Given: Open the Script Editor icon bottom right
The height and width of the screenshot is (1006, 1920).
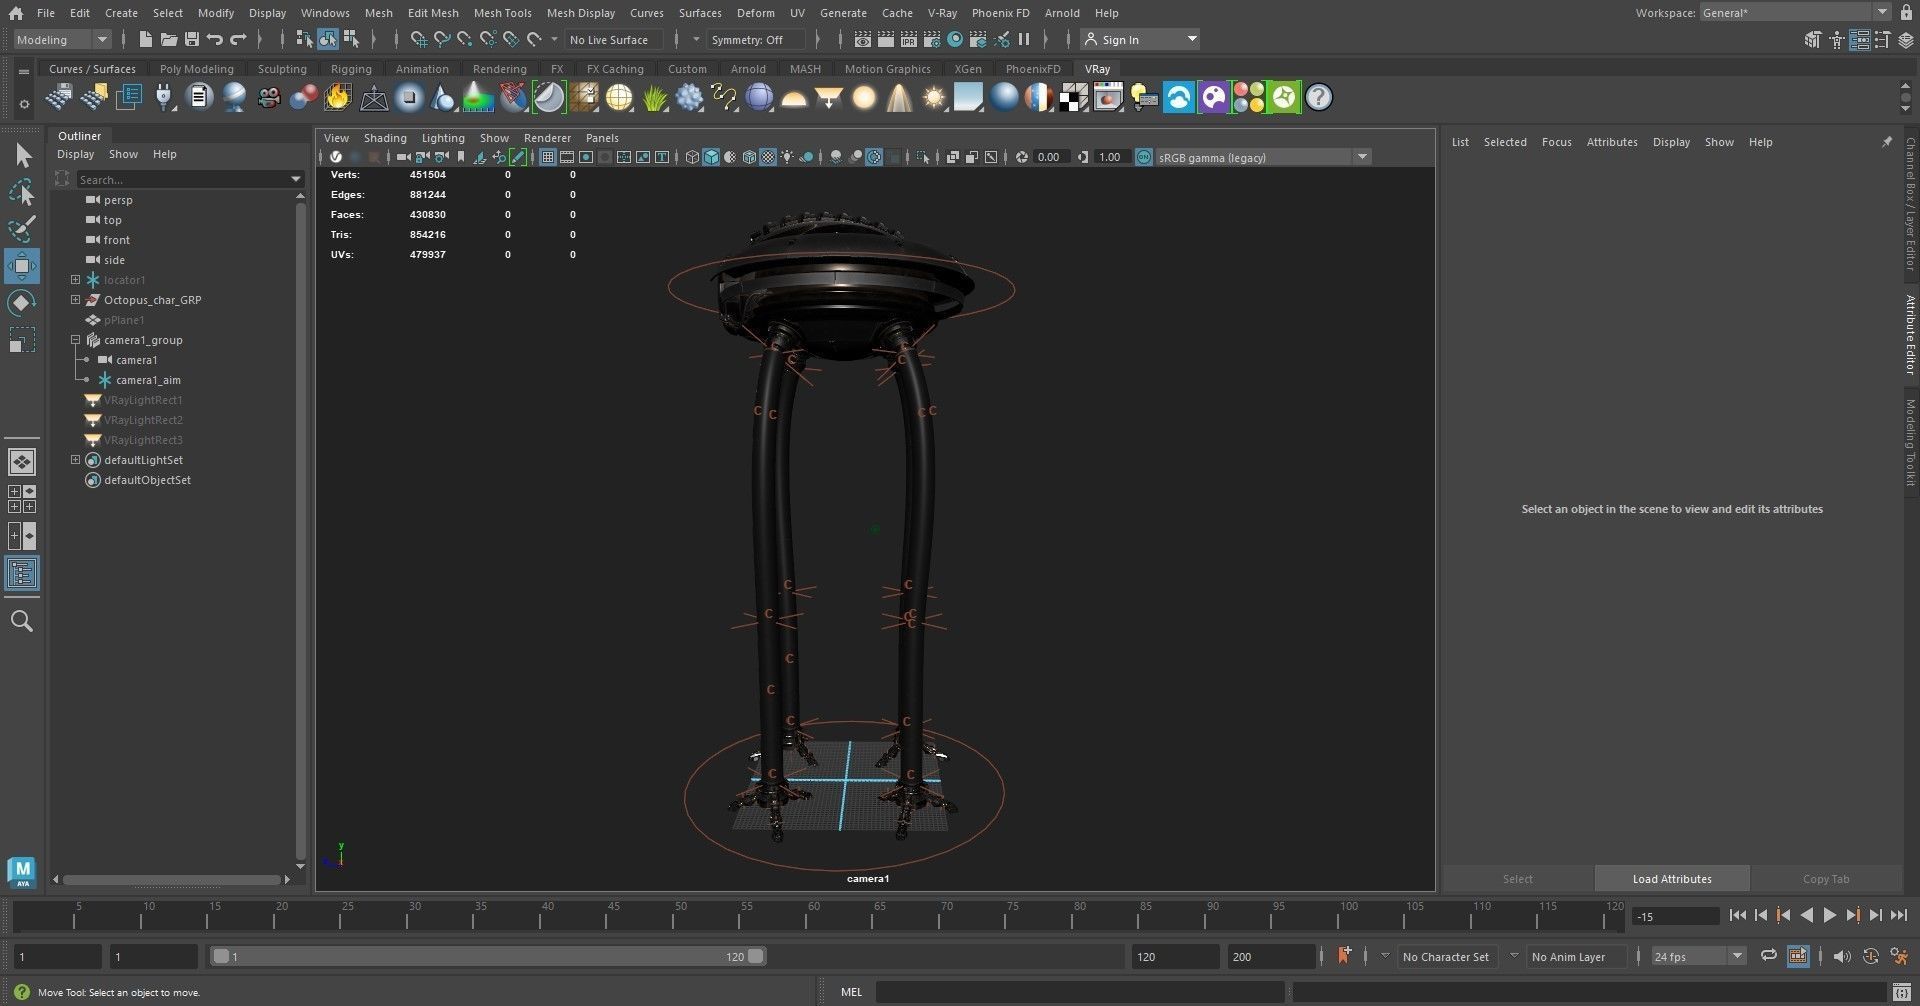Looking at the screenshot, I should click(x=1902, y=993).
